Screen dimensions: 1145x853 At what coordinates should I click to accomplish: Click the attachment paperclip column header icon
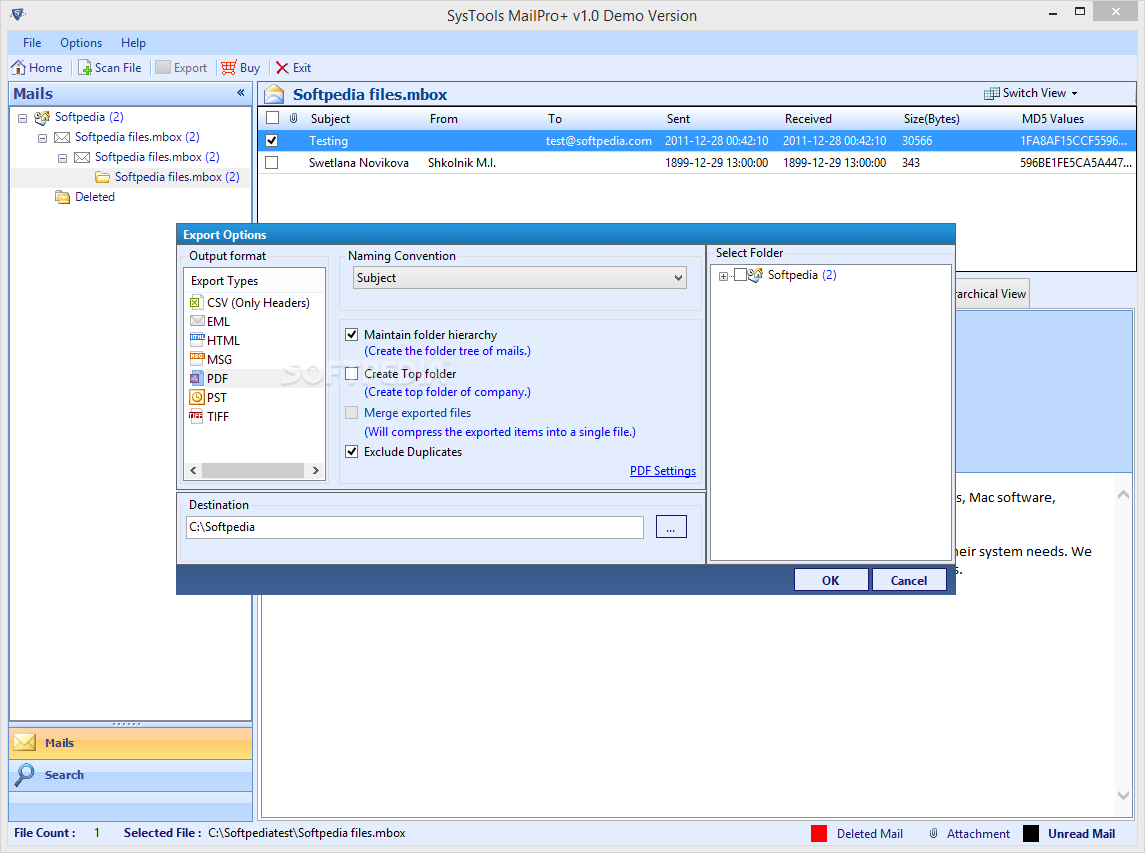click(294, 118)
